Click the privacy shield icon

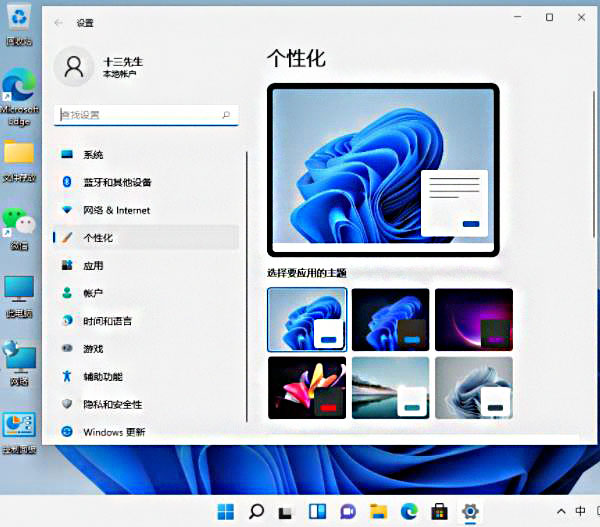[67, 403]
